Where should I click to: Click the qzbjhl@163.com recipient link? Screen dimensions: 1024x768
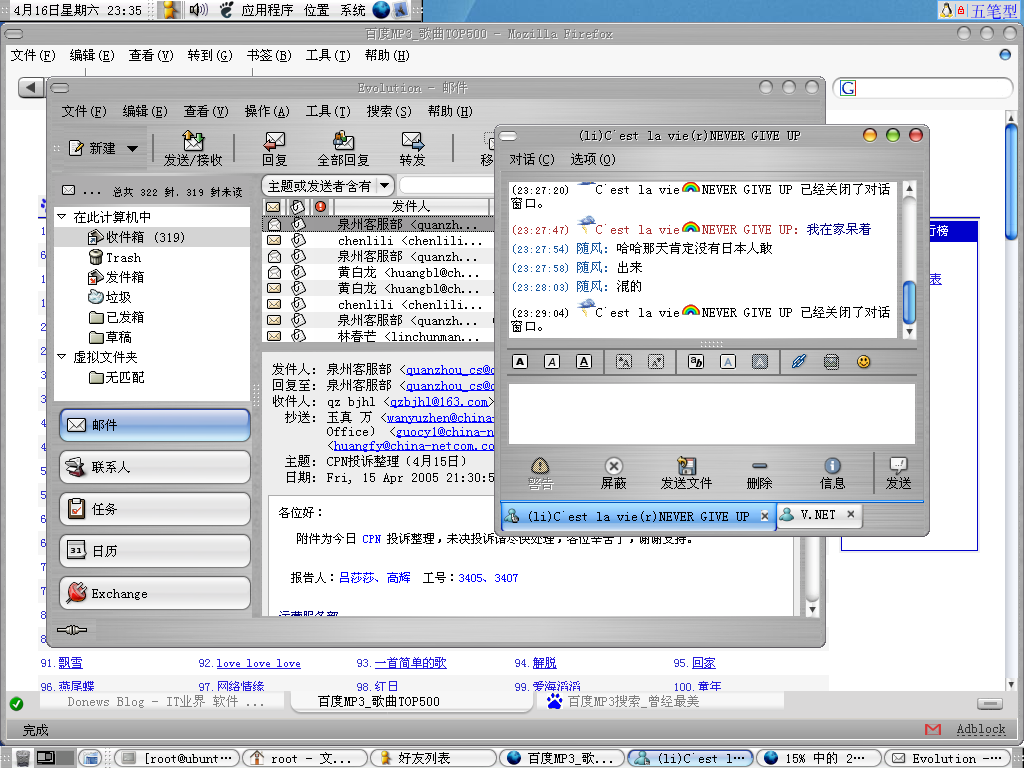(439, 402)
